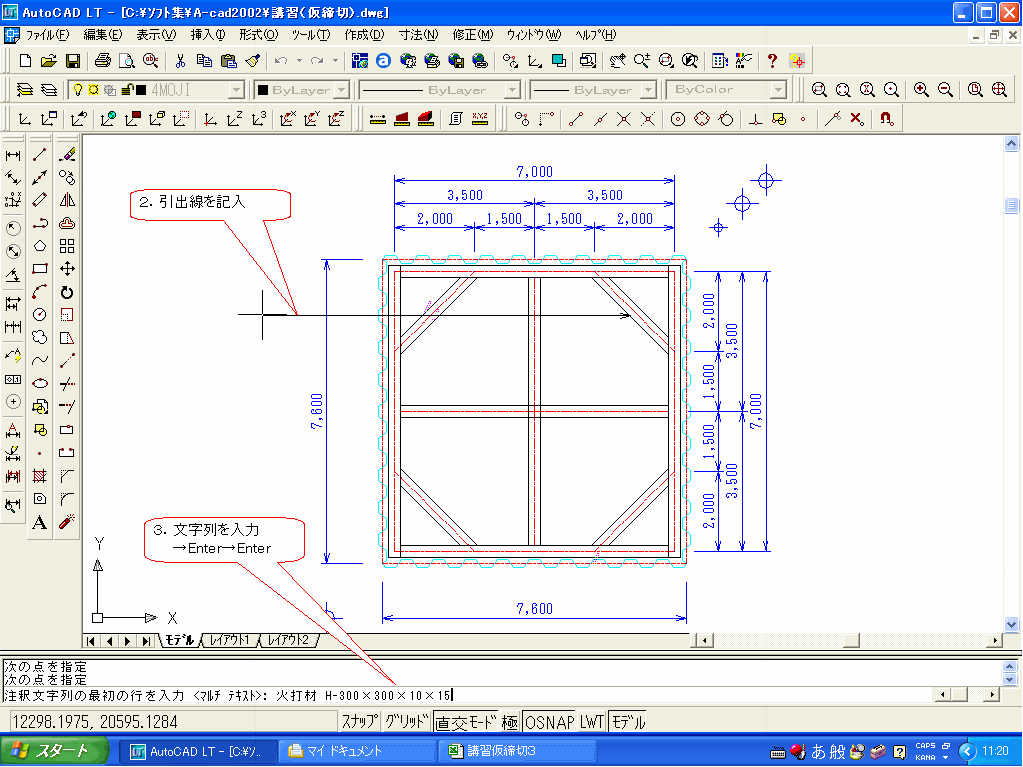Open the 寸法(N) menu
Viewport: 1023px width, 767px height.
click(418, 35)
